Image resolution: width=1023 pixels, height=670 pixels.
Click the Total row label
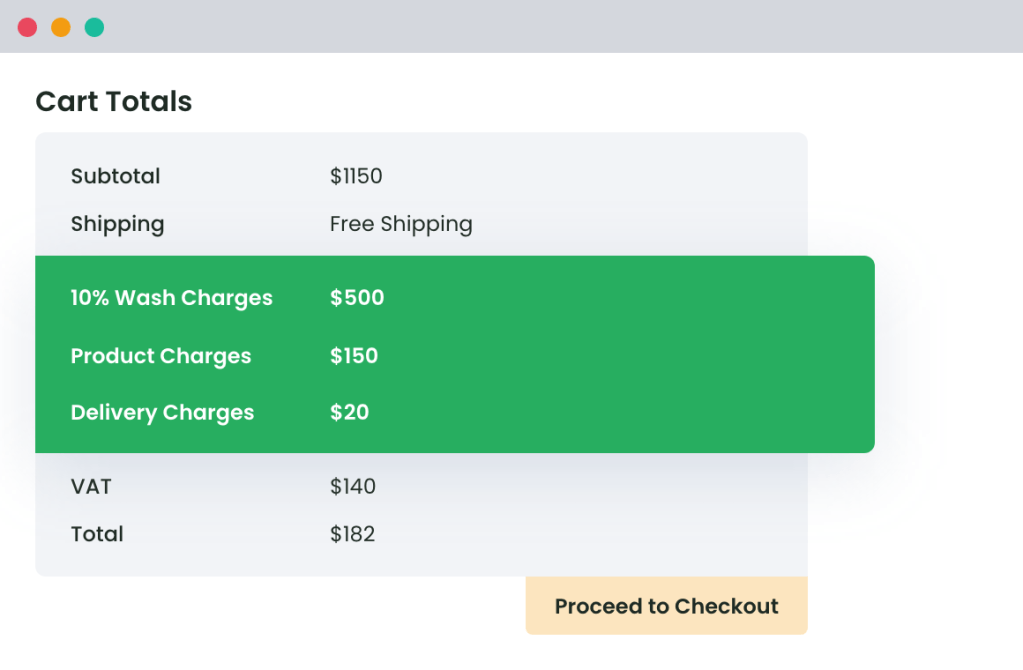(96, 534)
